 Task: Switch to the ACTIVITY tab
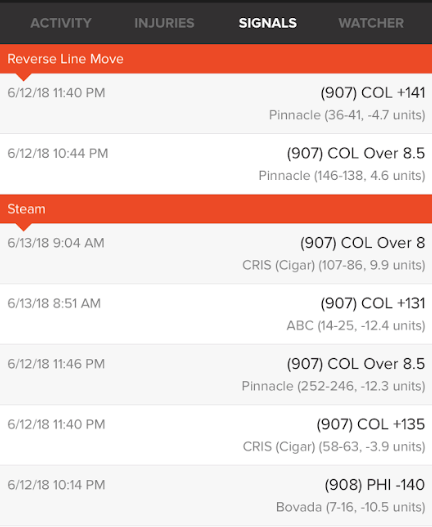[x=61, y=23]
